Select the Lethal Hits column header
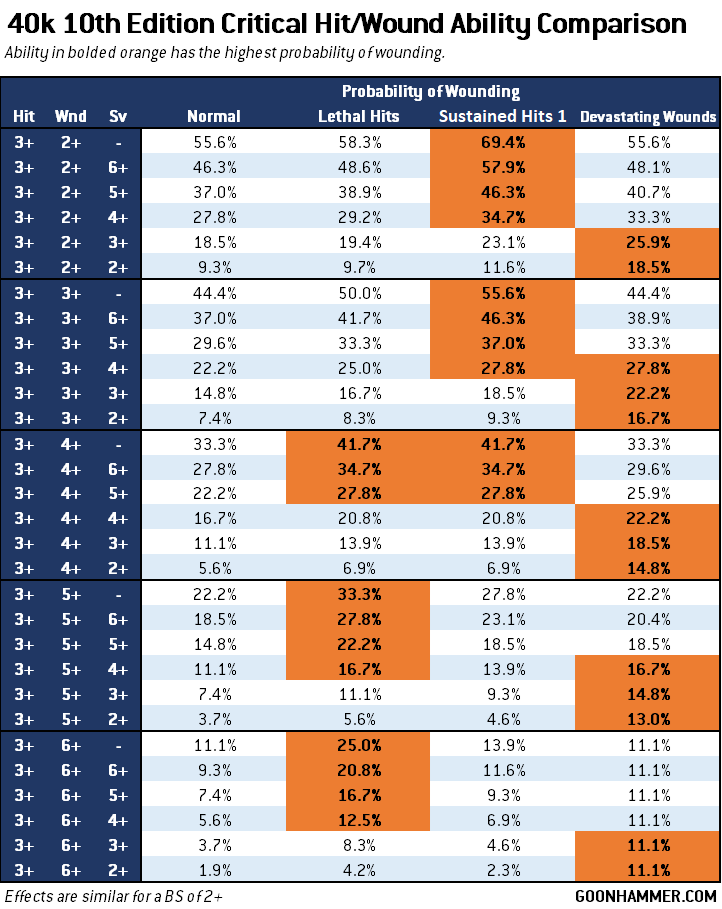This screenshot has height=909, width=722. (x=358, y=117)
